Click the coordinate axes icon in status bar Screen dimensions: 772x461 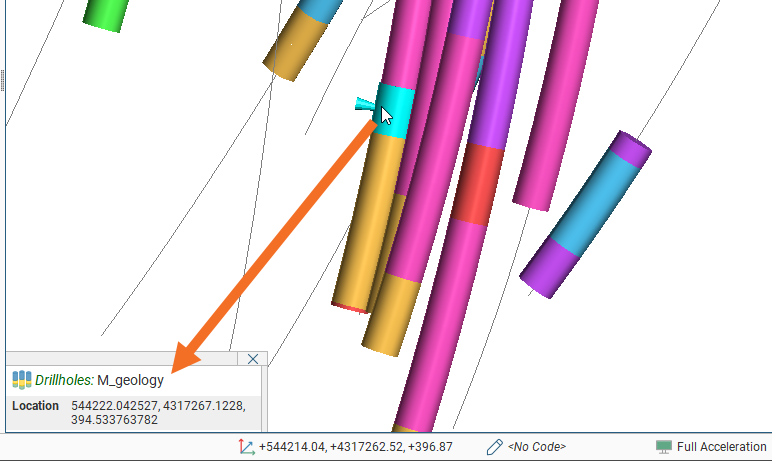point(246,447)
